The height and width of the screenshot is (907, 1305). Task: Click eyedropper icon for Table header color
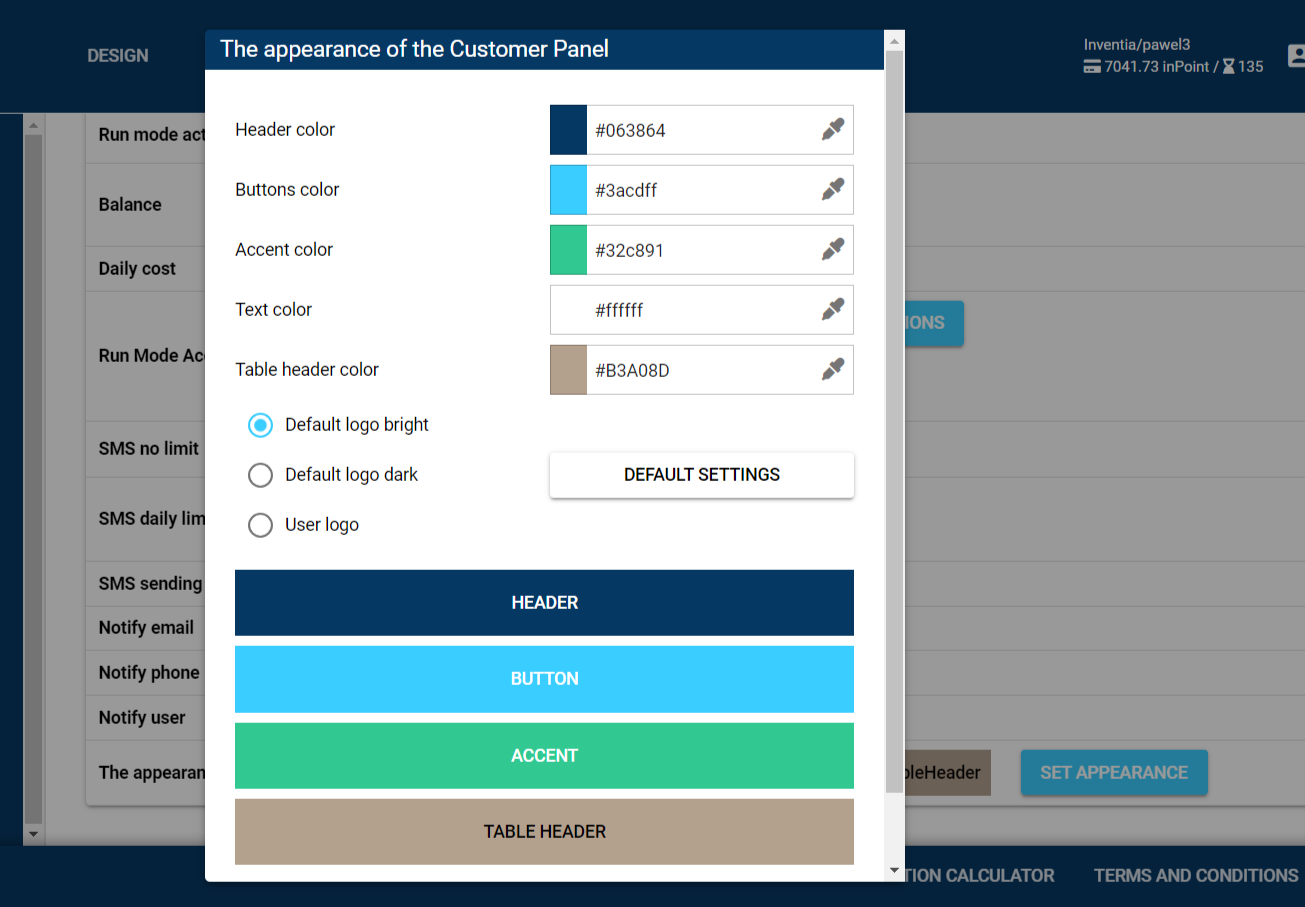coord(833,369)
